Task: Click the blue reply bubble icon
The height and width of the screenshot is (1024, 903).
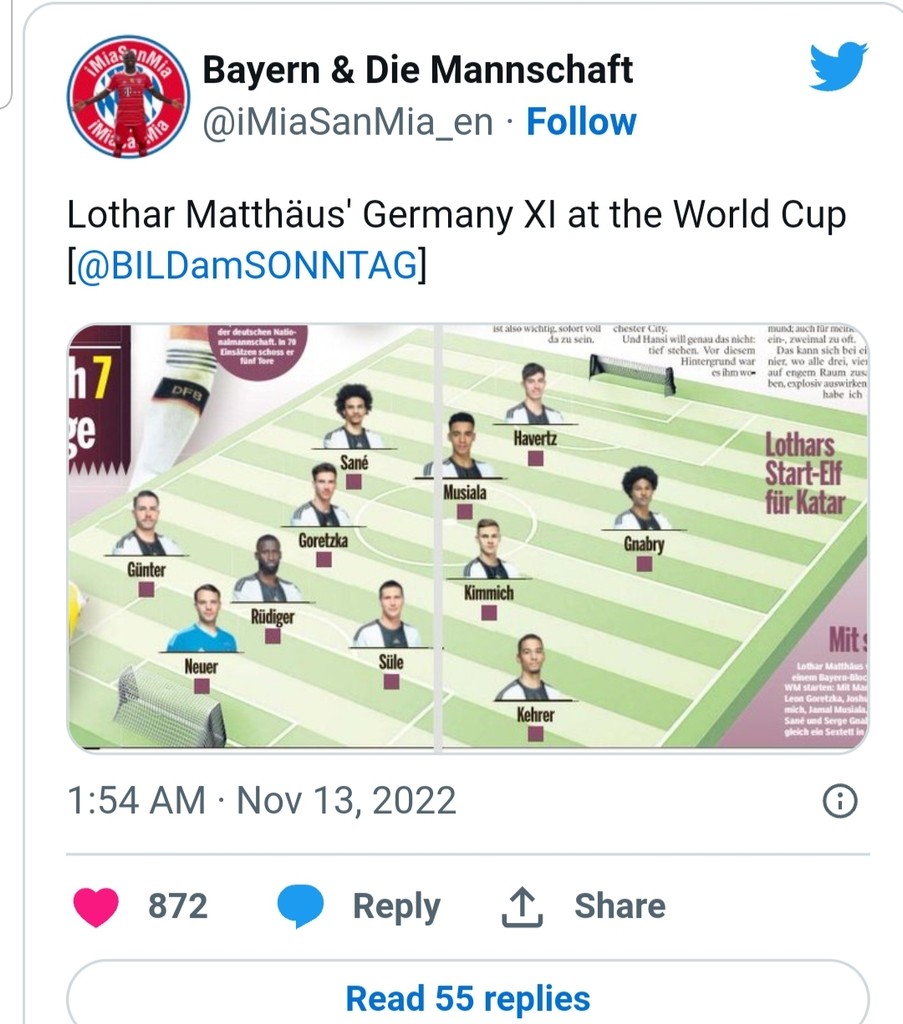Action: tap(300, 906)
